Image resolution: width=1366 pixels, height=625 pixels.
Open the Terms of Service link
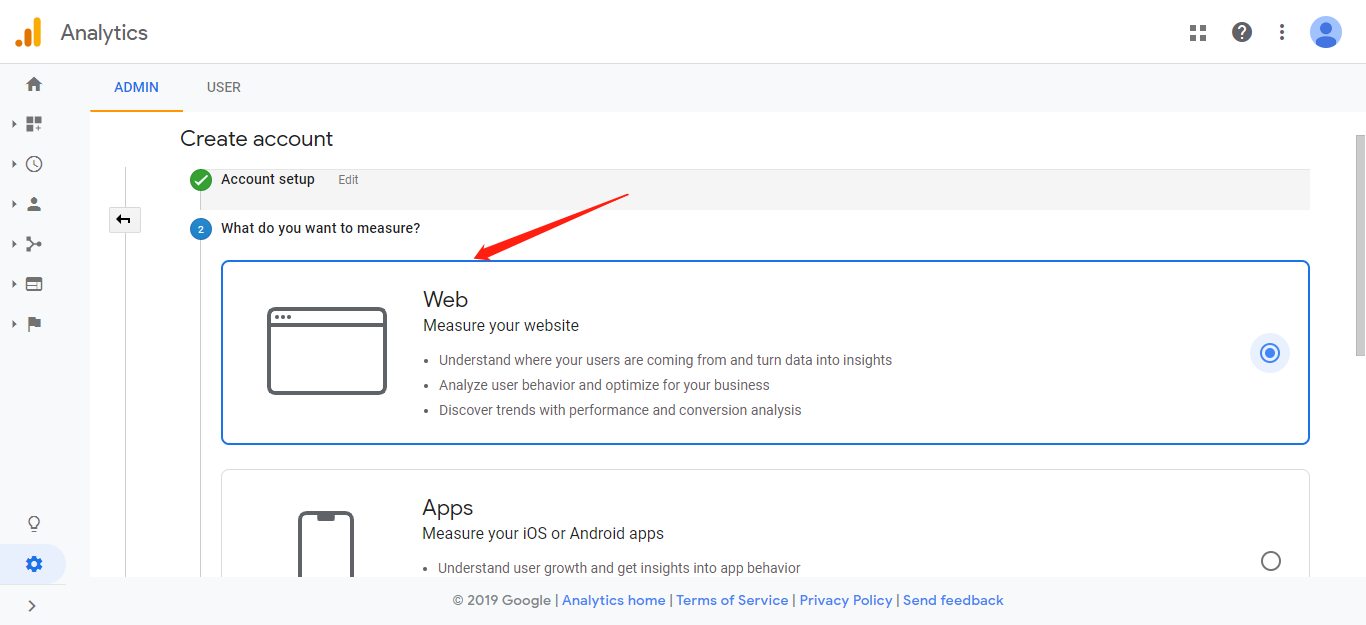(x=732, y=600)
